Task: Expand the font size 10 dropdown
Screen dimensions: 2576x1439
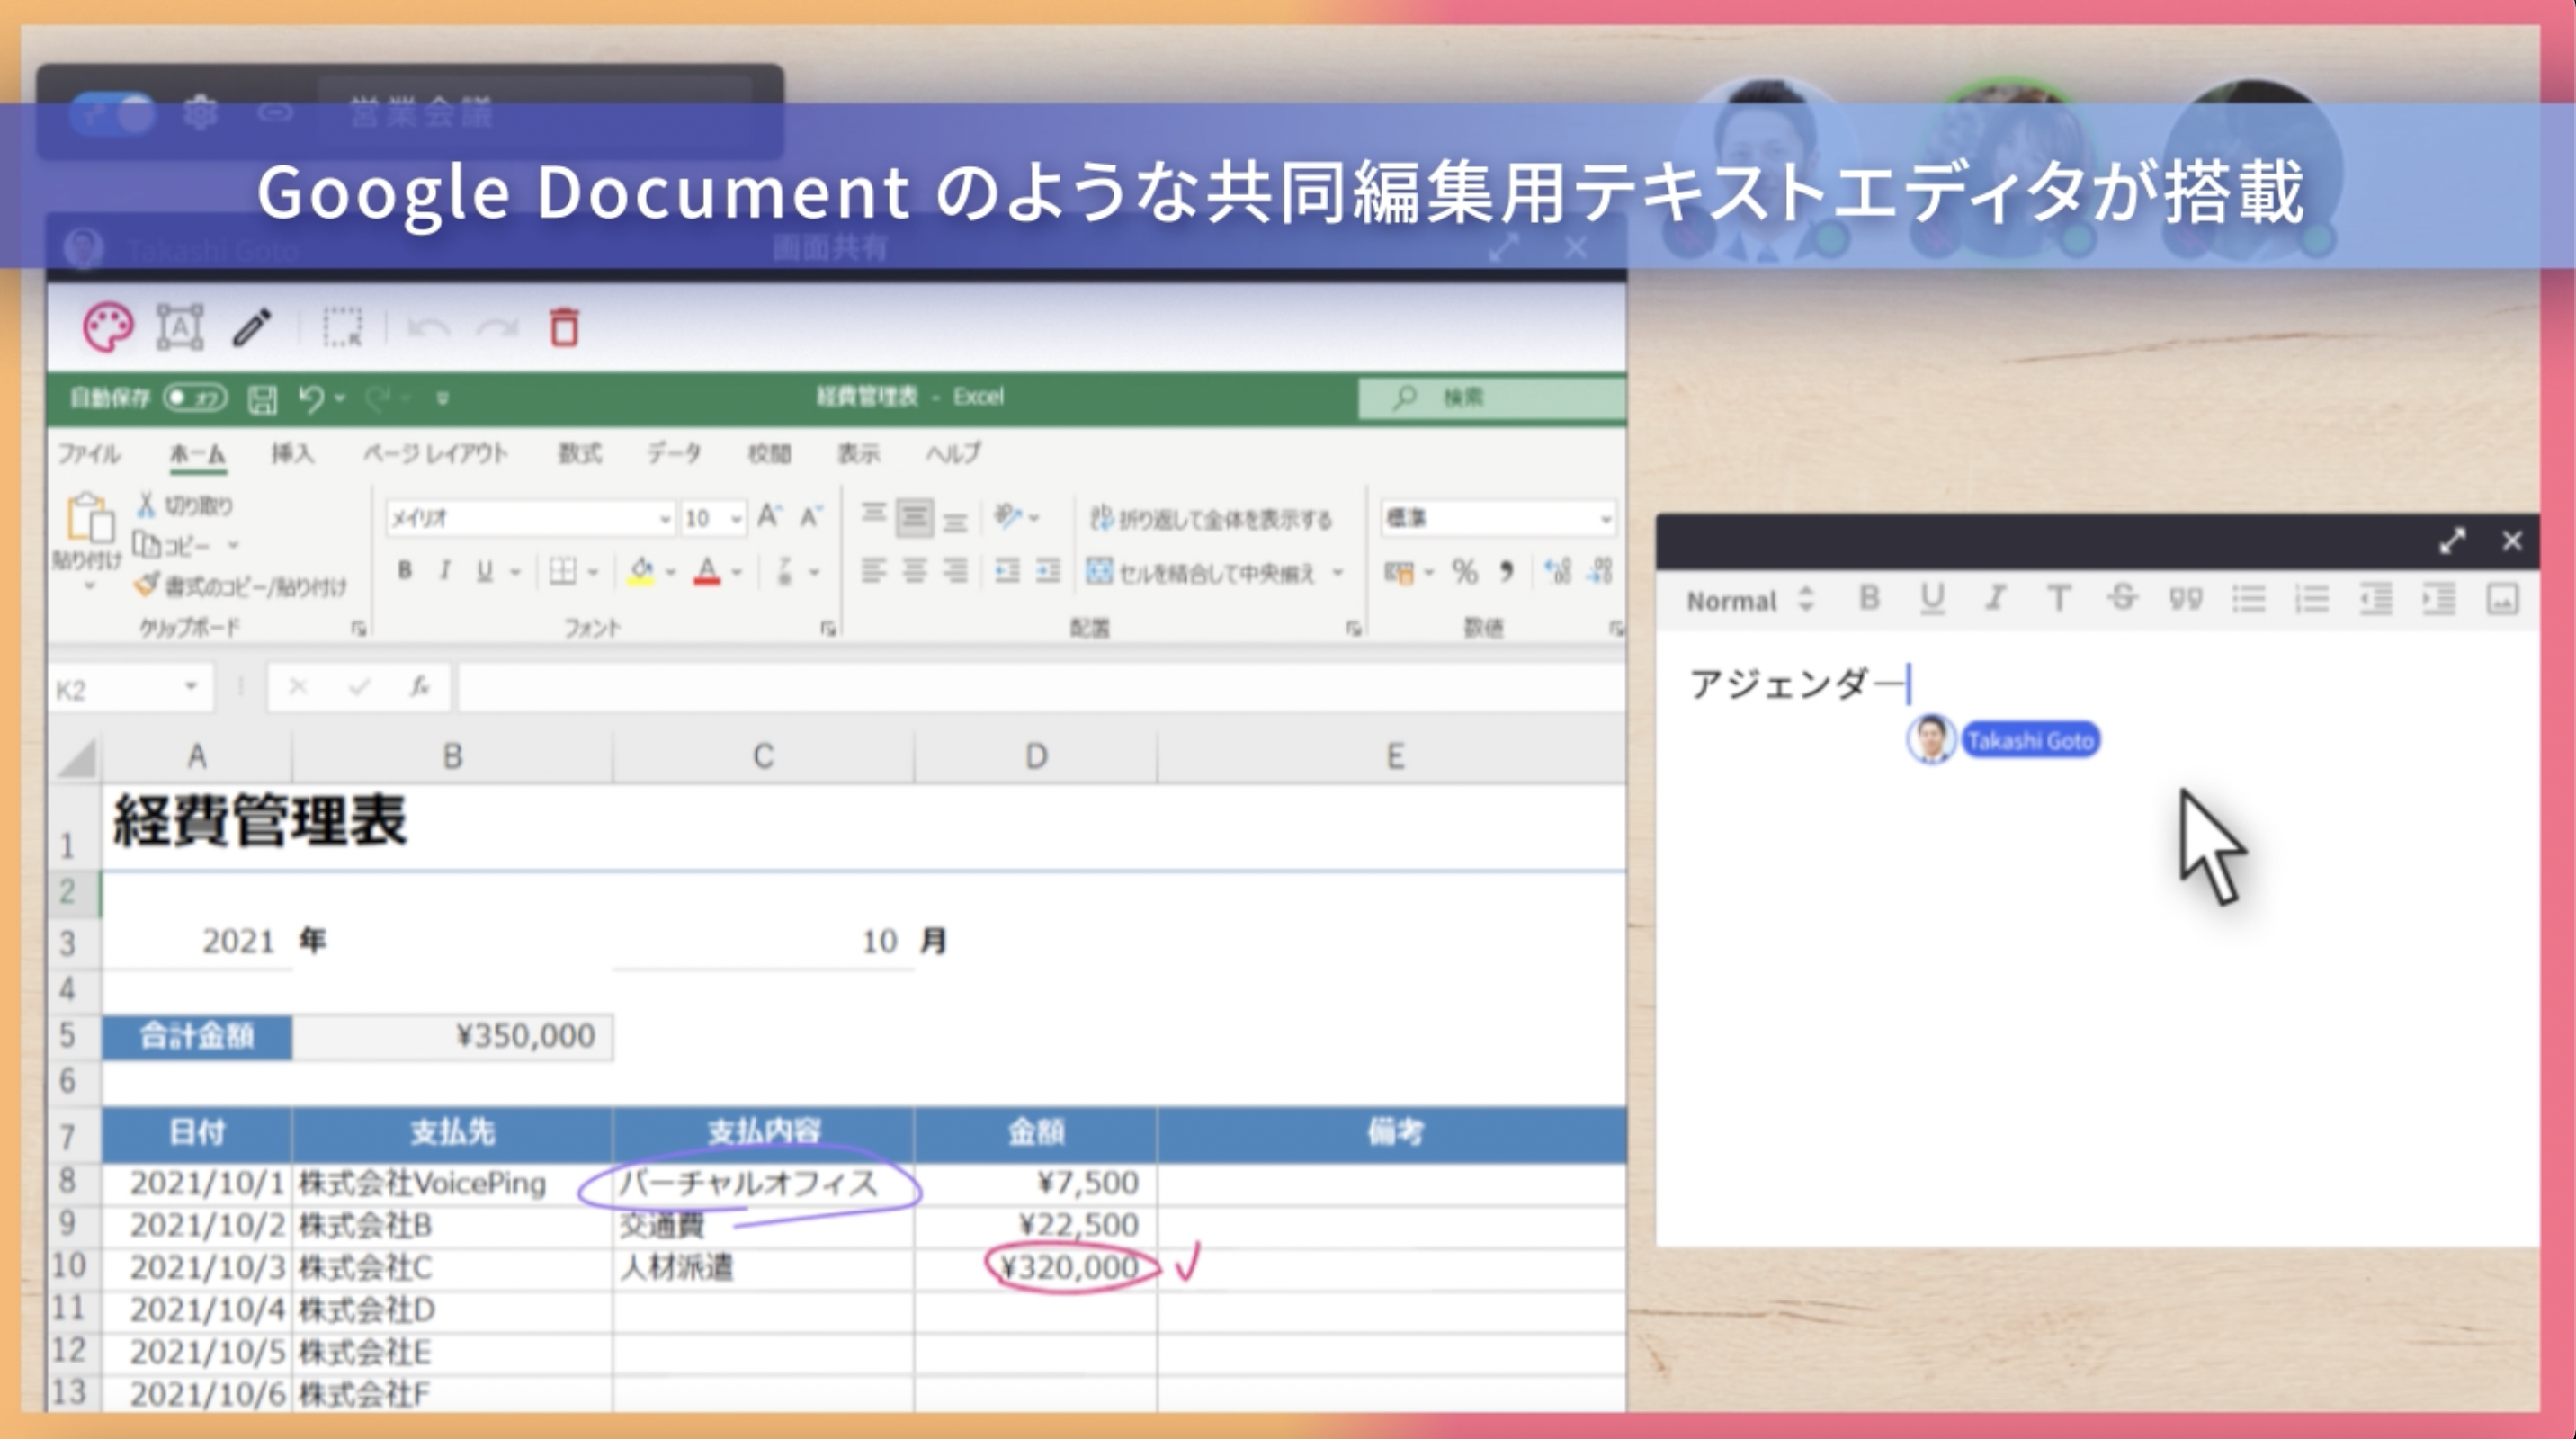Action: (736, 519)
